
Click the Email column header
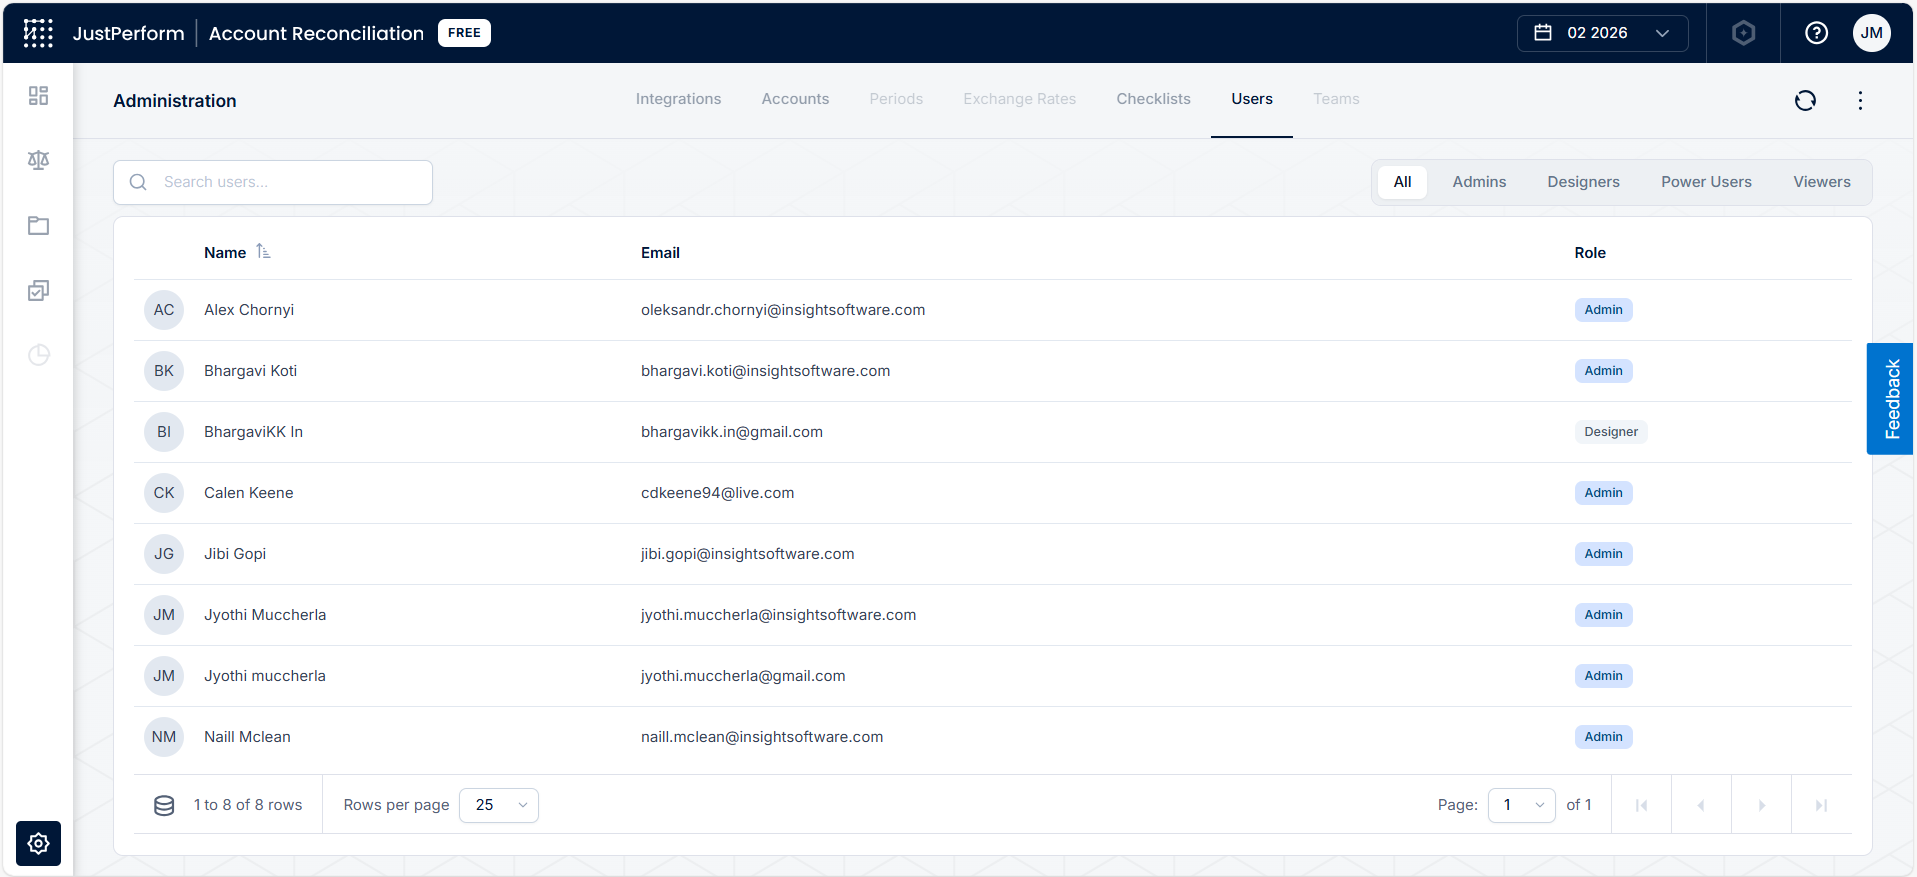(660, 253)
